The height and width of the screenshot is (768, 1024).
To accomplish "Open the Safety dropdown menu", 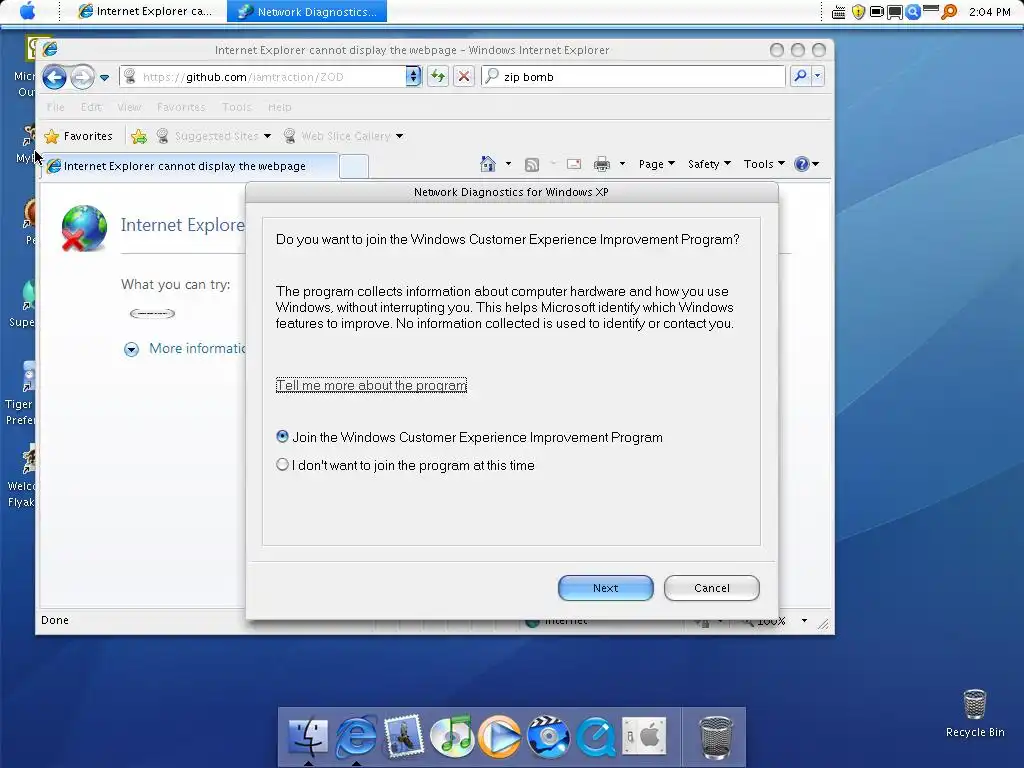I will (x=709, y=164).
